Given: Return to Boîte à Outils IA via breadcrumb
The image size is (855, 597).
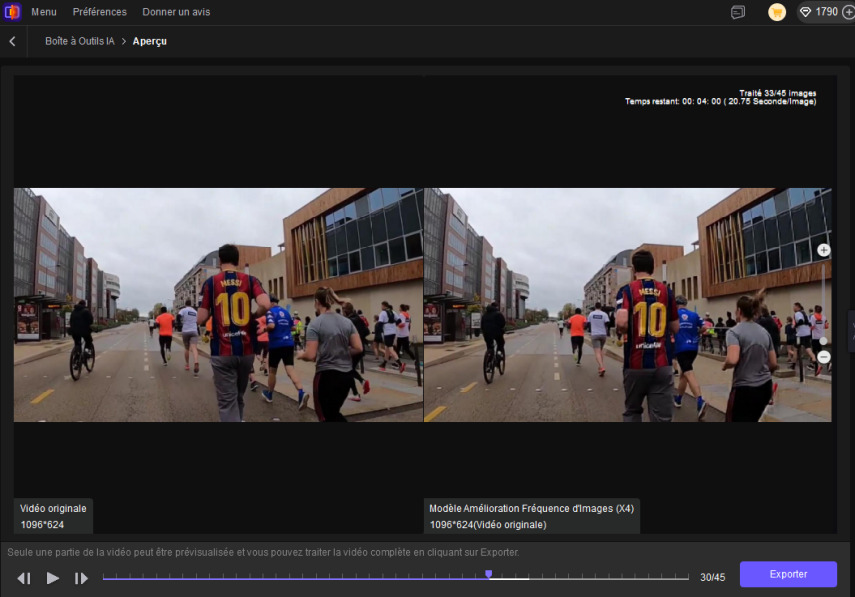Looking at the screenshot, I should (x=83, y=41).
